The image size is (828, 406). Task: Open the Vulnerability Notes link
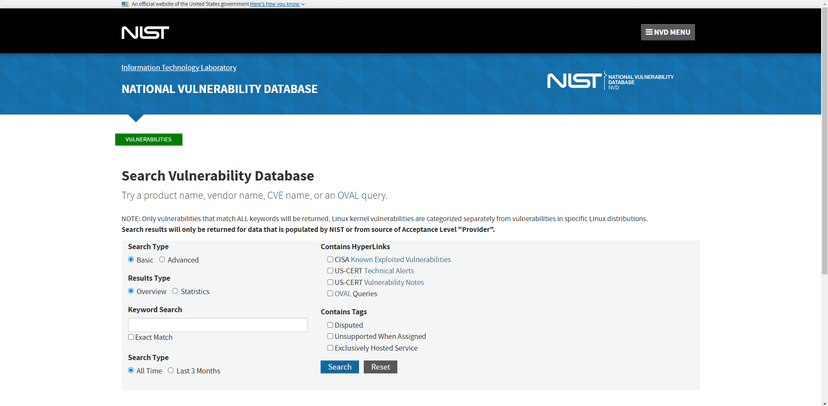(x=394, y=282)
